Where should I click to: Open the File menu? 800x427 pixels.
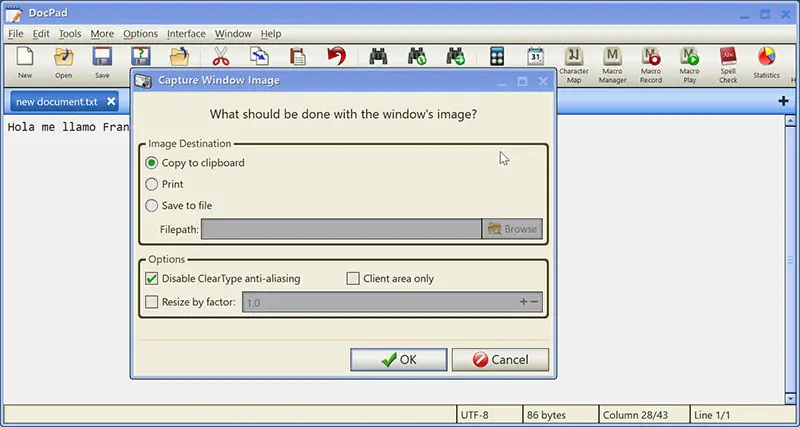tap(16, 34)
